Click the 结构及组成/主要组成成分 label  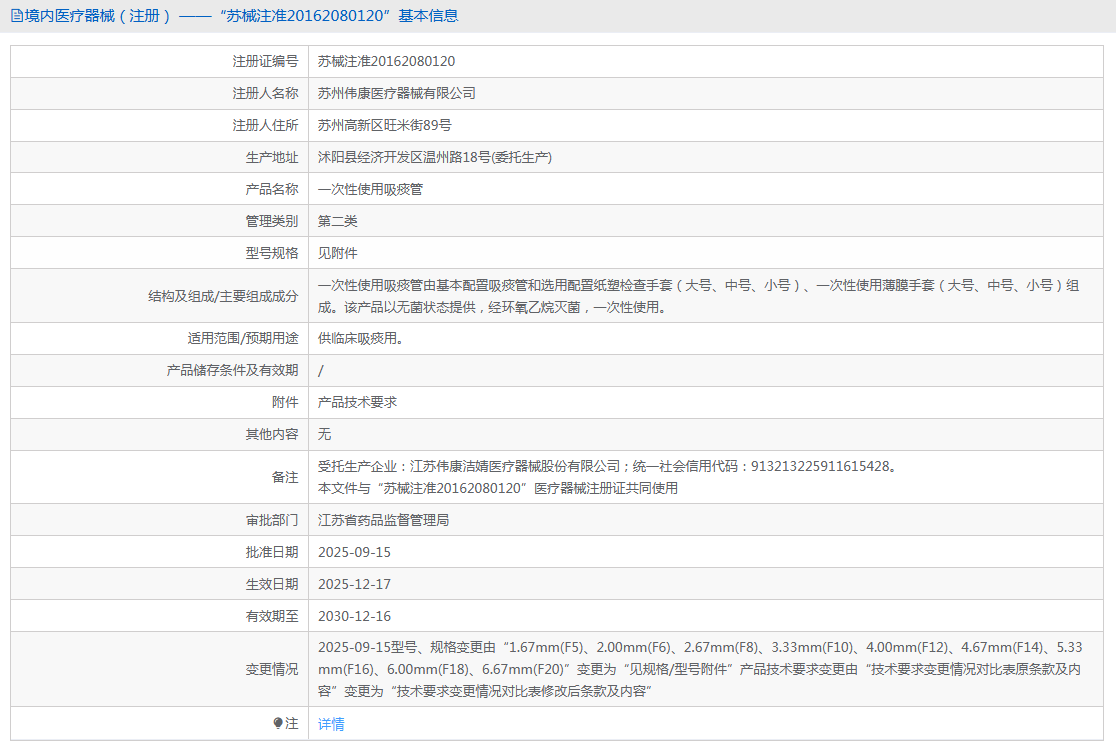pyautogui.click(x=223, y=296)
